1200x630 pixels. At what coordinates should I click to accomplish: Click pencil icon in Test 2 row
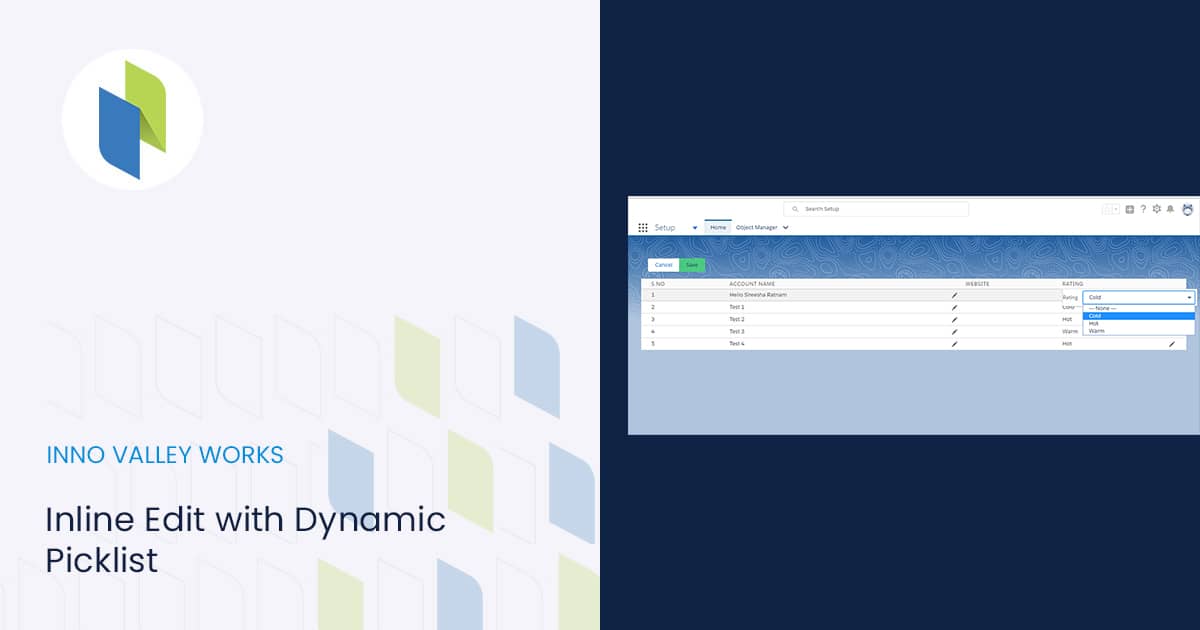click(x=954, y=320)
